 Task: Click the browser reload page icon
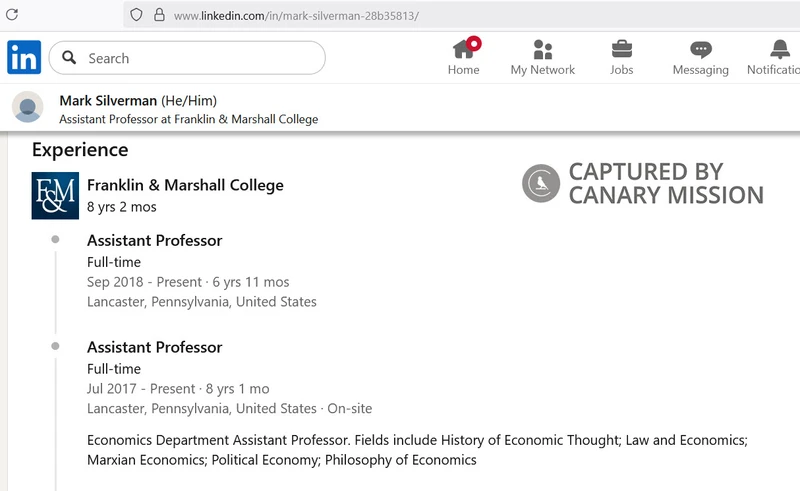(12, 15)
